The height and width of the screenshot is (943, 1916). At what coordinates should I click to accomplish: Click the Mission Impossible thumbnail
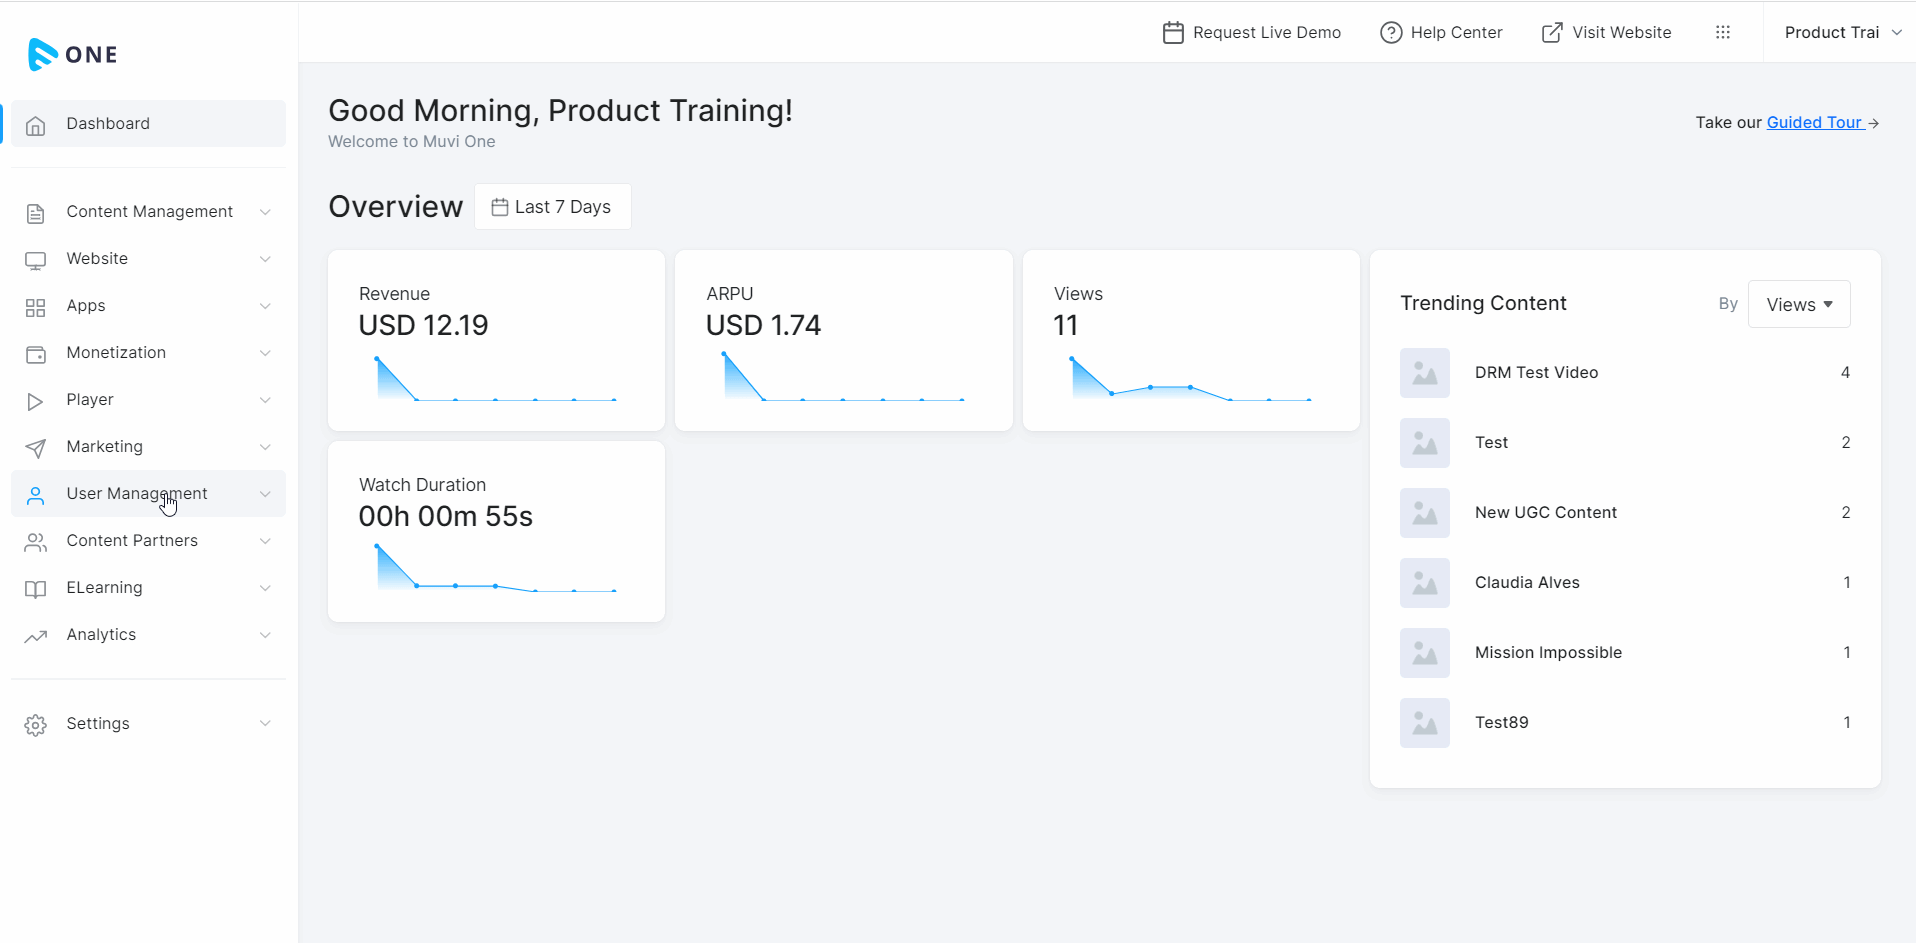point(1425,653)
